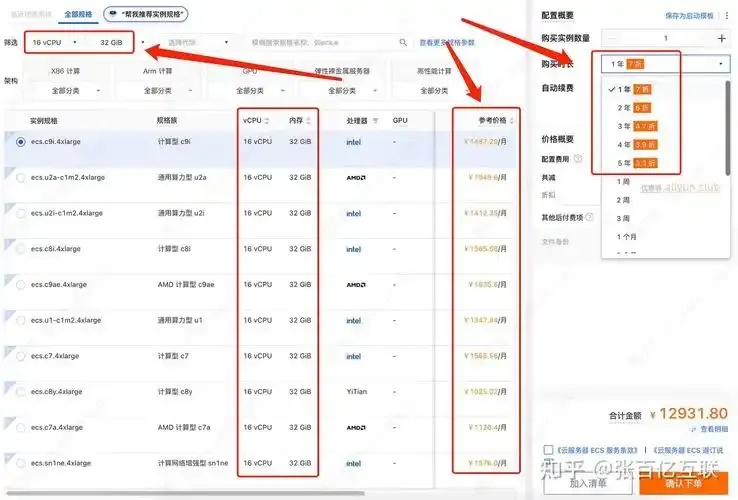Choose 1 年 7 折 in duration list
The width and height of the screenshot is (738, 500).
(665, 89)
